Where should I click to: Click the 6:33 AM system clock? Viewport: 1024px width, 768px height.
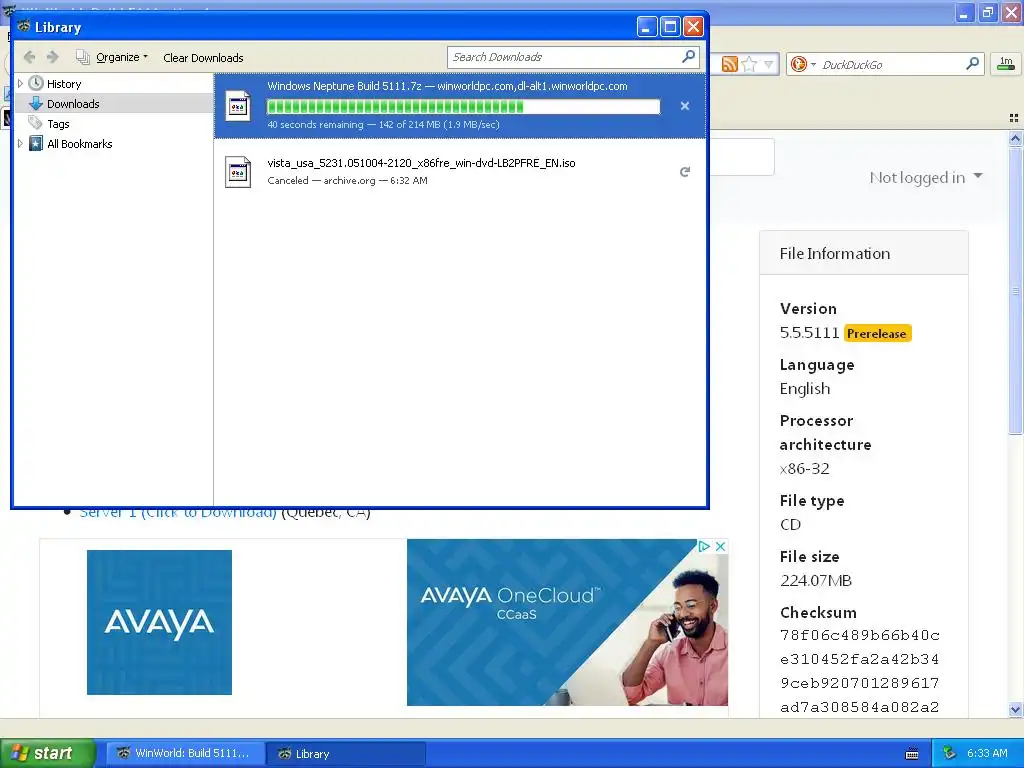(x=987, y=753)
